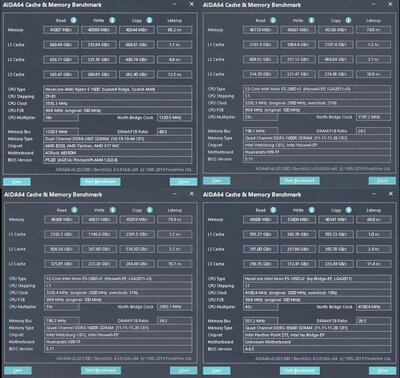Image resolution: width=400 pixels, height=378 pixels.
Task: Save results in the Xeon E5-1650 v2 window
Action: [216, 371]
